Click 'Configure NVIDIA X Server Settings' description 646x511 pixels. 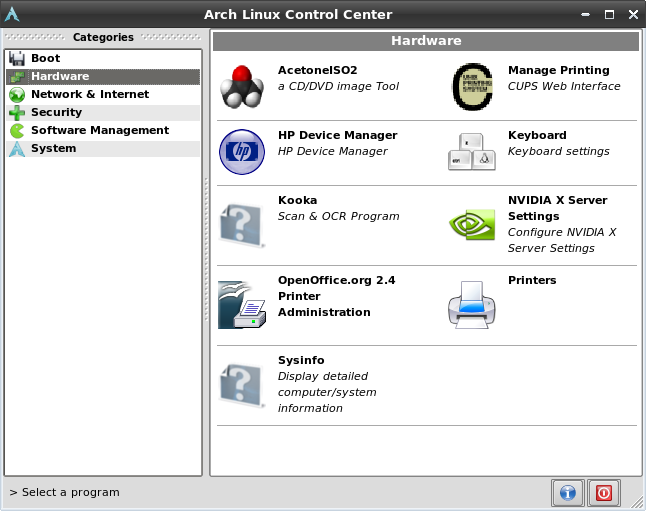(562, 240)
